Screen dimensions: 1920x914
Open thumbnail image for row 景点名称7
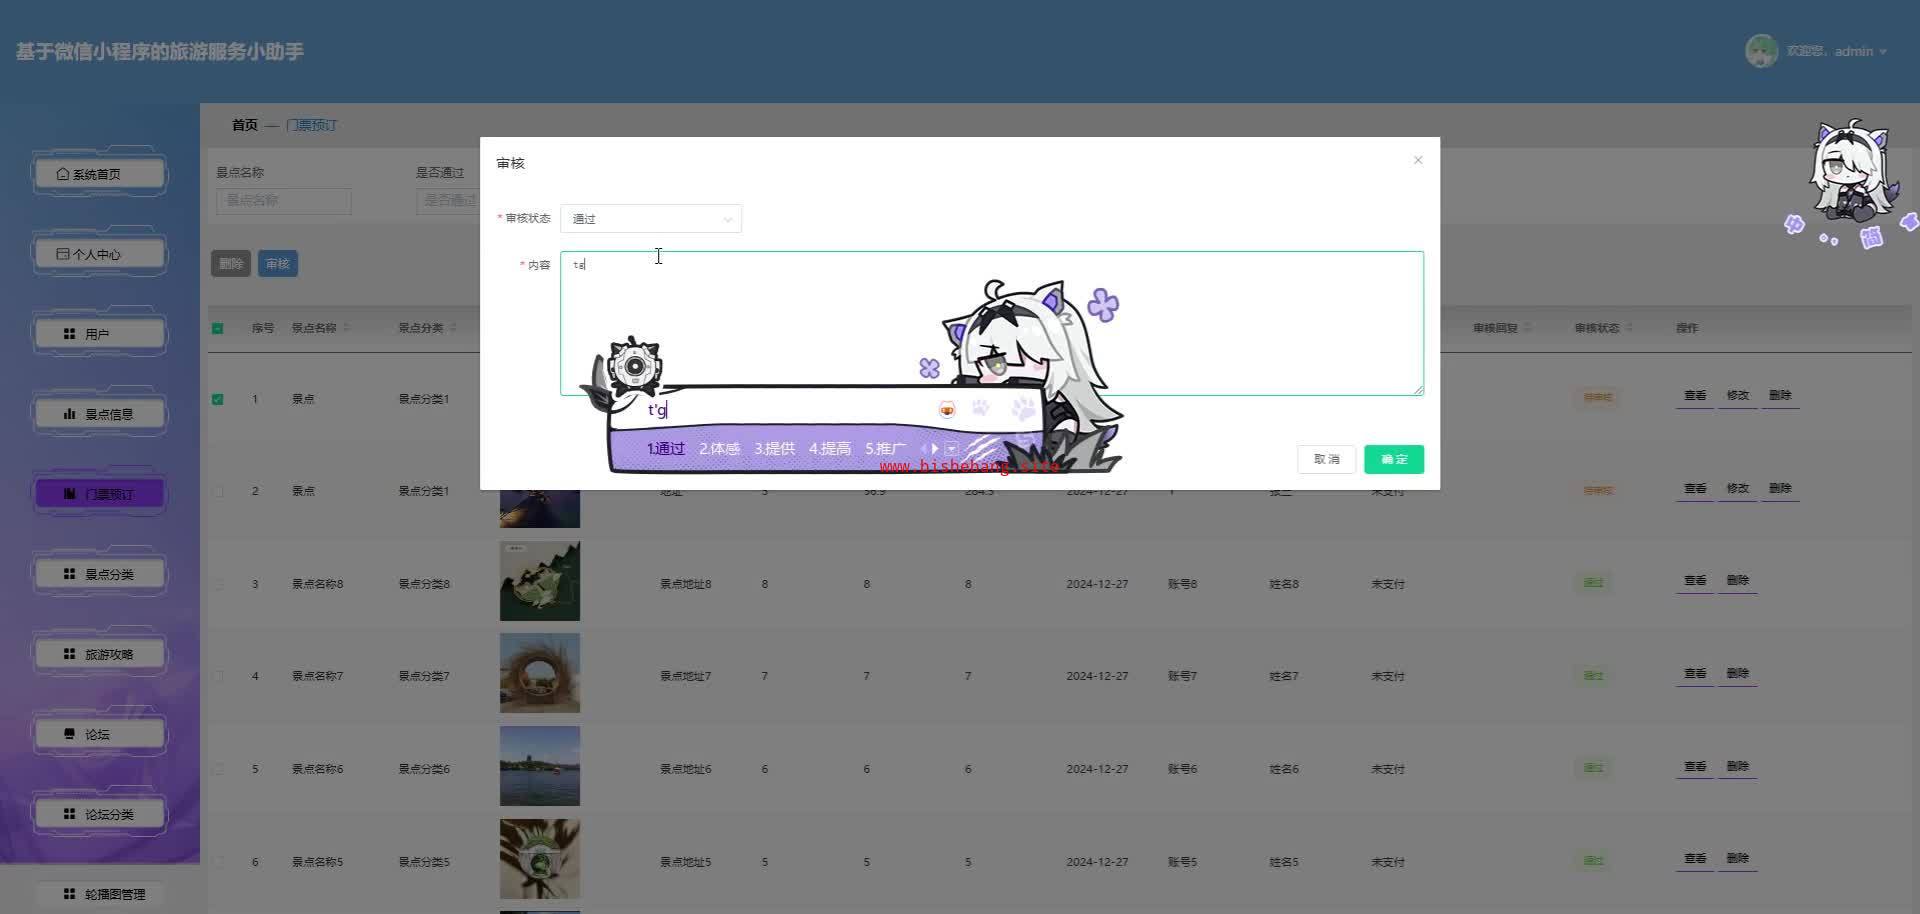pos(540,673)
